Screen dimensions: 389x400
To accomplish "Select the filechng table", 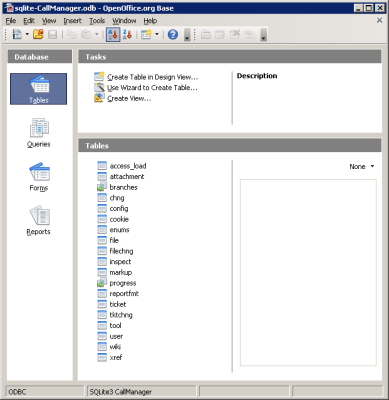I will pyautogui.click(x=121, y=251).
